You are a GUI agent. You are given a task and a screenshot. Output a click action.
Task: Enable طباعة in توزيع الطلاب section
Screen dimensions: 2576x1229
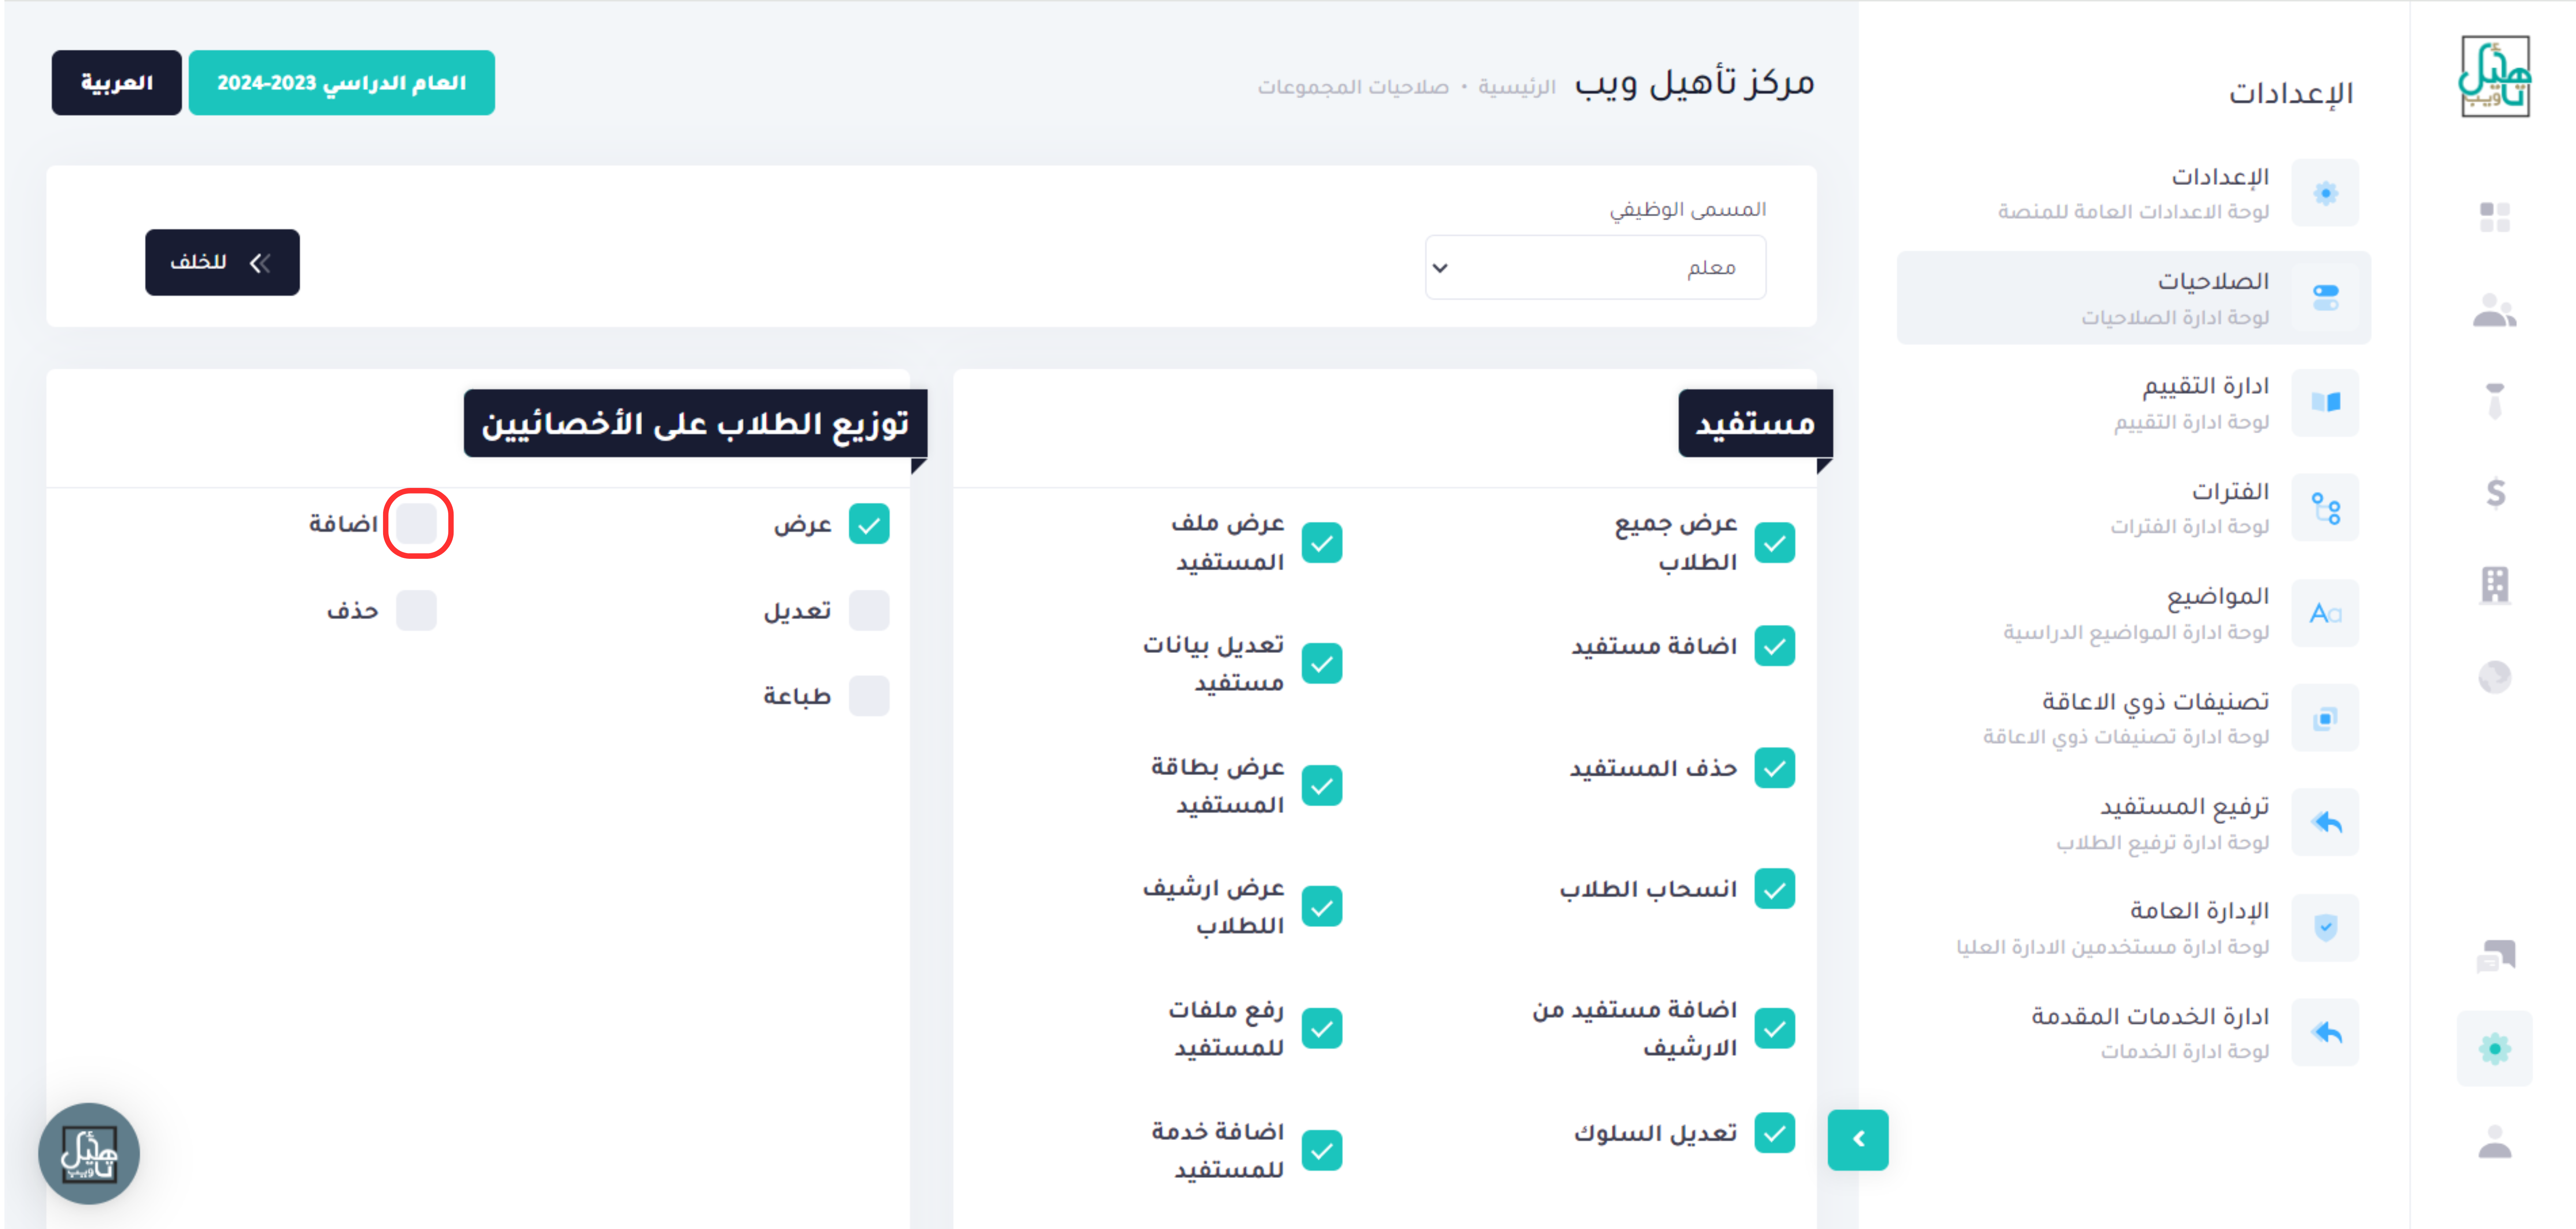[868, 696]
